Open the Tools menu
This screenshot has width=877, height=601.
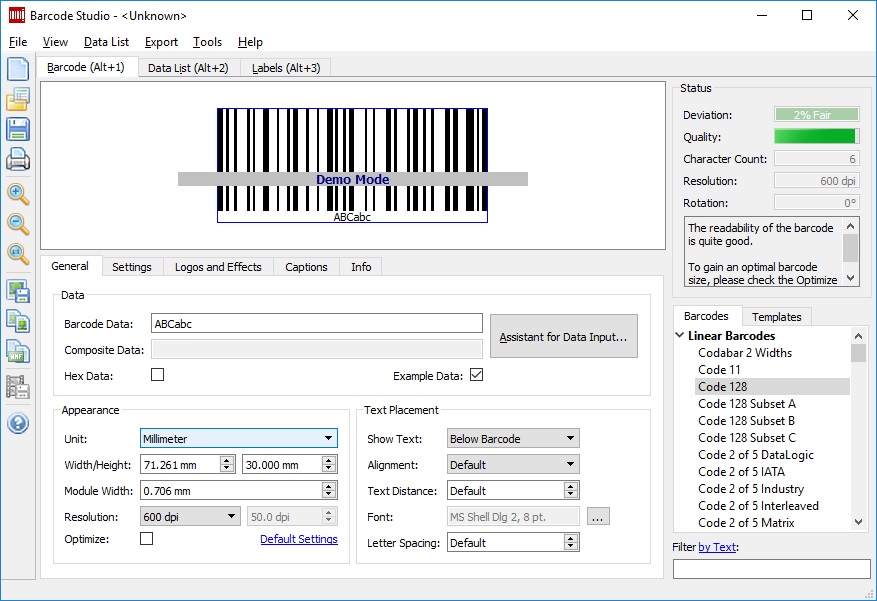pos(206,42)
